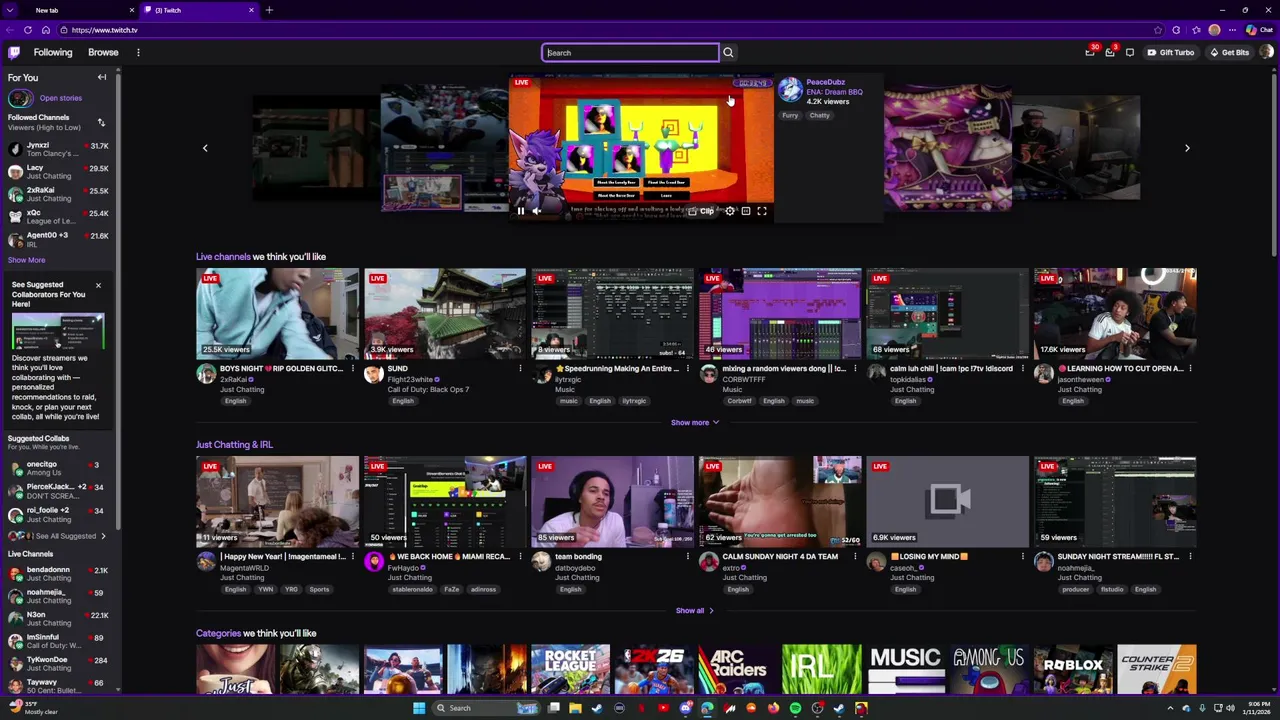Viewport: 1280px width, 720px height.
Task: Open the 2xRaKai stream thumbnail with 25.5K viewers
Action: coord(277,314)
